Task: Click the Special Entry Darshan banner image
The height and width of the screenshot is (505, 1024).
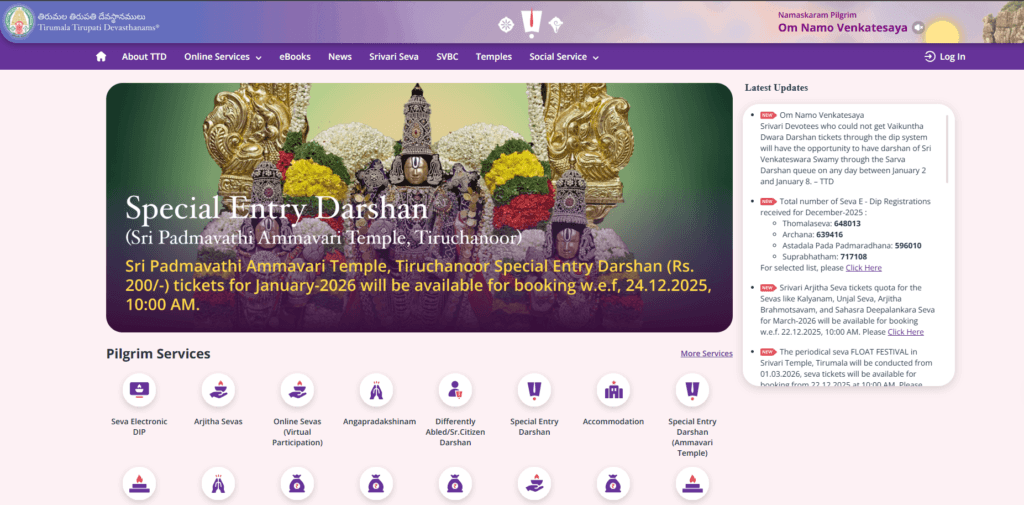Action: coord(419,208)
